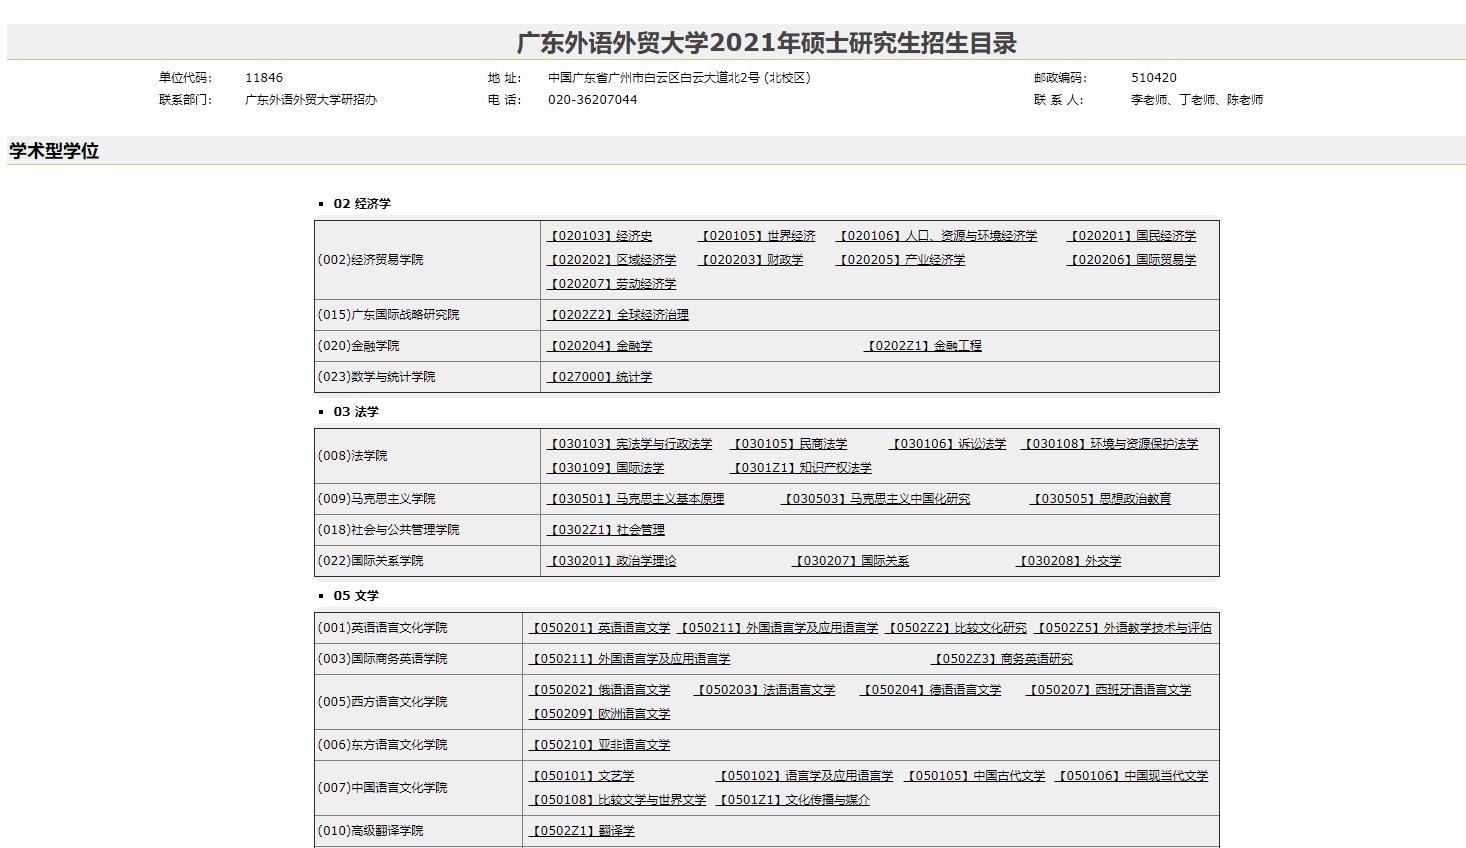1466x848 pixels.
Task: Select 【050207】西班牙语语言文学 link
Action: (x=1108, y=690)
